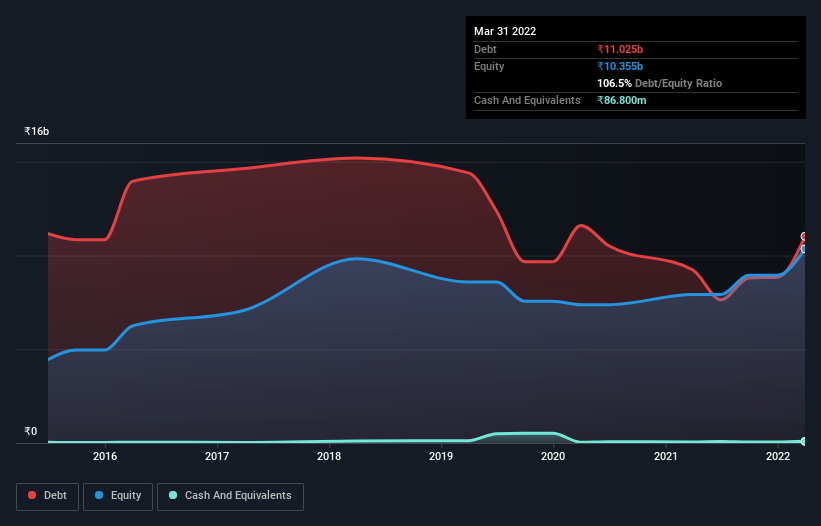
Task: Click the red Debt legend dot
Action: pos(32,495)
